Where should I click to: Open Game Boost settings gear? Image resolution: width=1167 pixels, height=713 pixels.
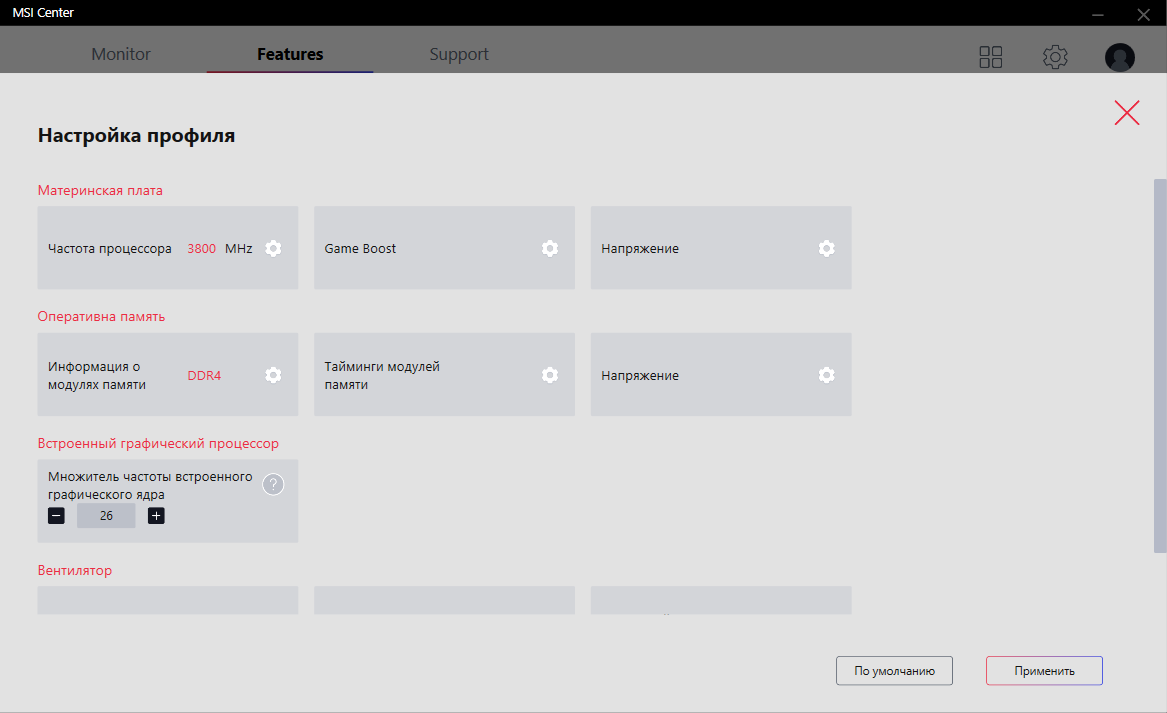549,248
